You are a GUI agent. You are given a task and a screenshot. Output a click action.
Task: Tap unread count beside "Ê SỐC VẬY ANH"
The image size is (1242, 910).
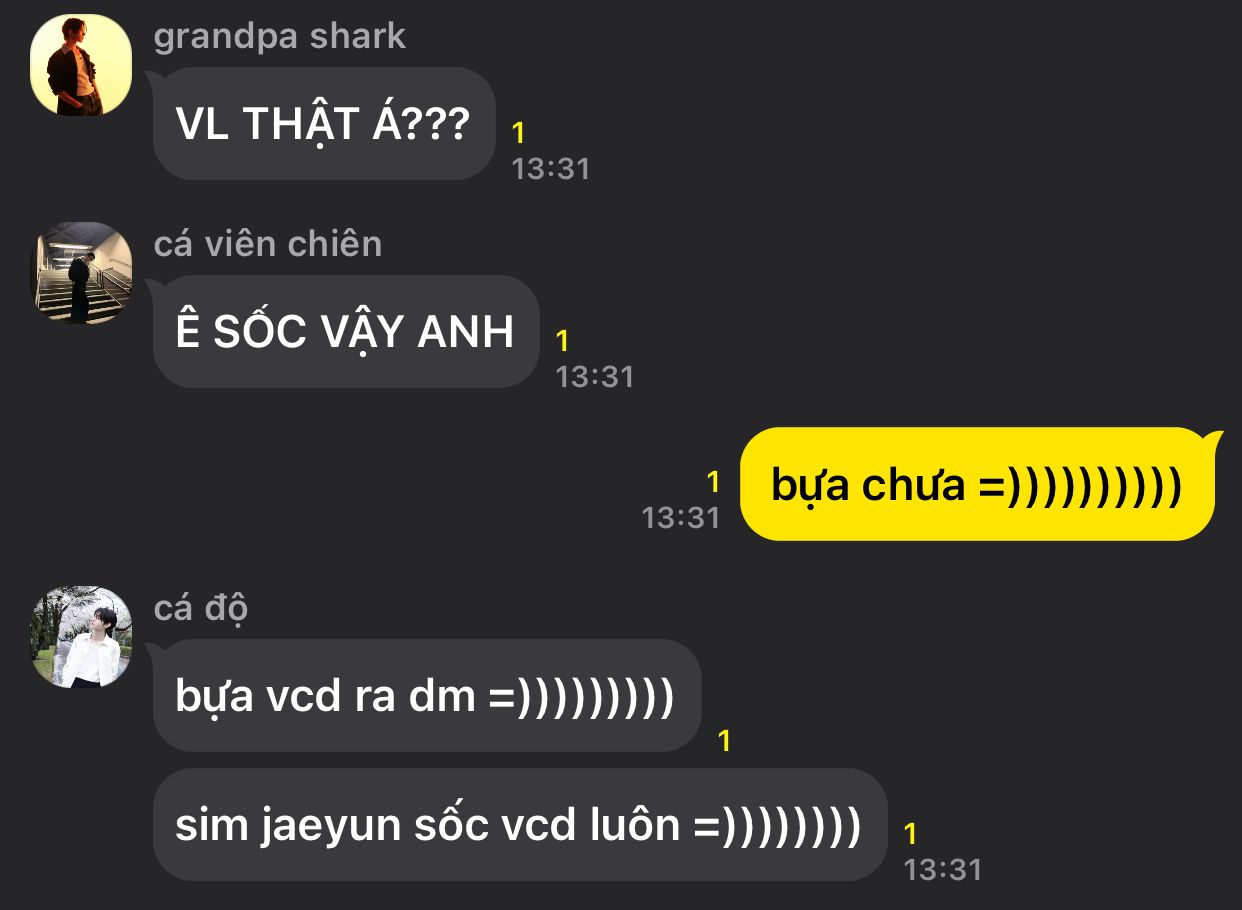tap(562, 341)
